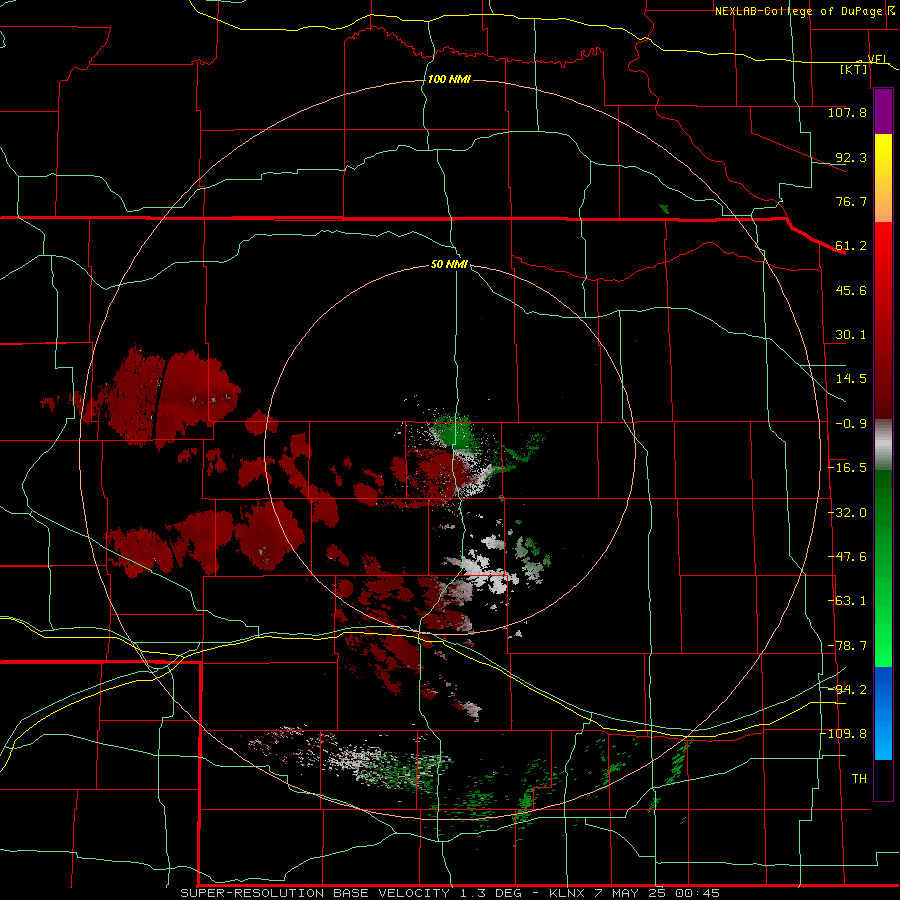This screenshot has height=900, width=900.
Task: Click the 100 NMI range ring label
Action: pos(449,79)
